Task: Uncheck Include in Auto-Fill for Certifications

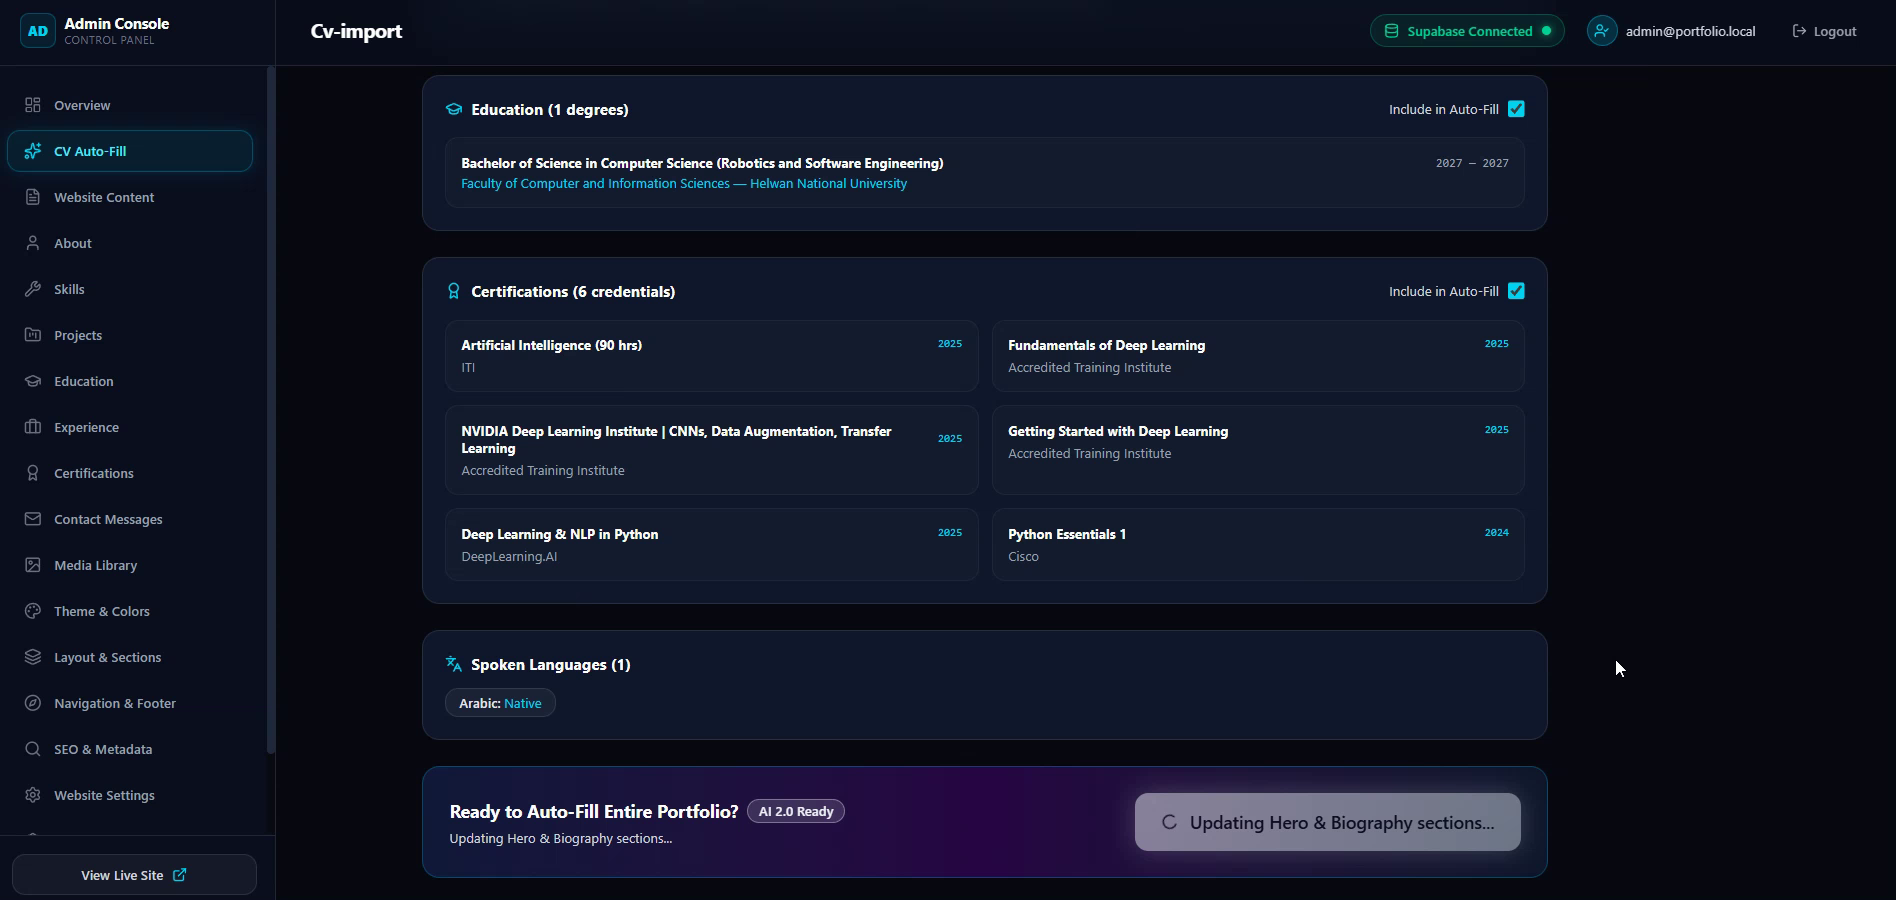Action: point(1516,291)
